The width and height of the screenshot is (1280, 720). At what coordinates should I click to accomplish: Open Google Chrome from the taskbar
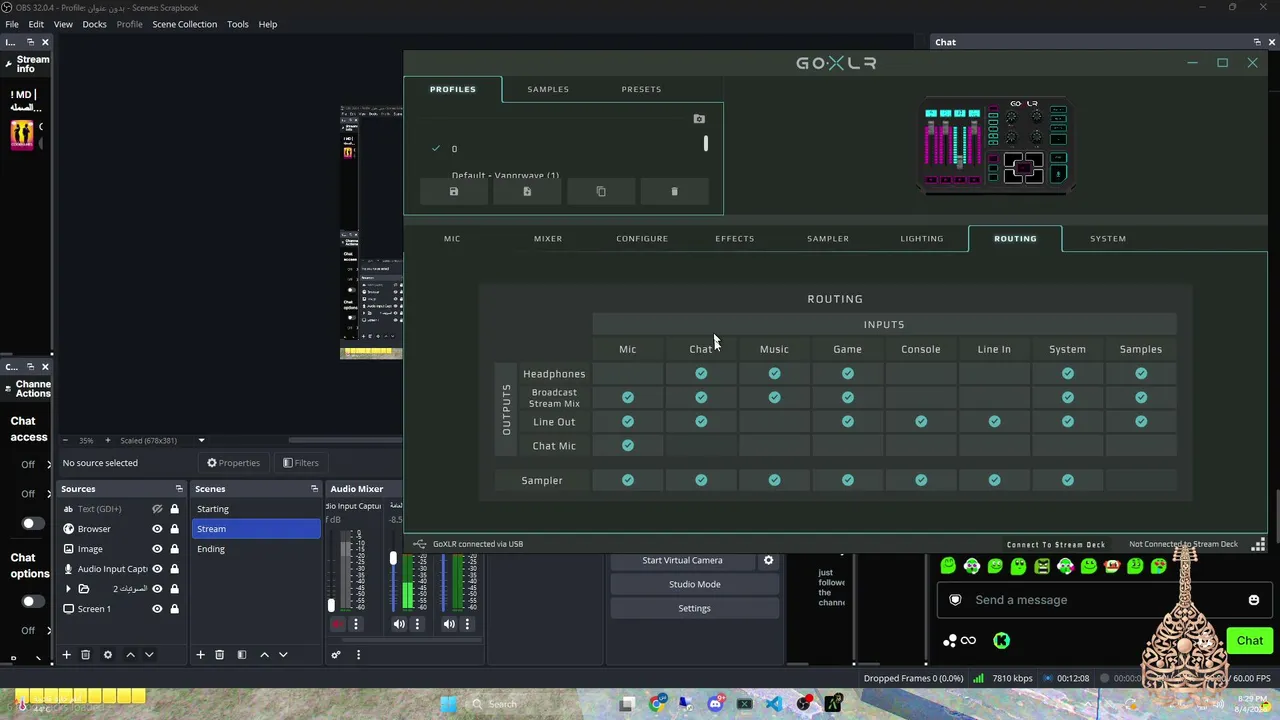pos(657,704)
